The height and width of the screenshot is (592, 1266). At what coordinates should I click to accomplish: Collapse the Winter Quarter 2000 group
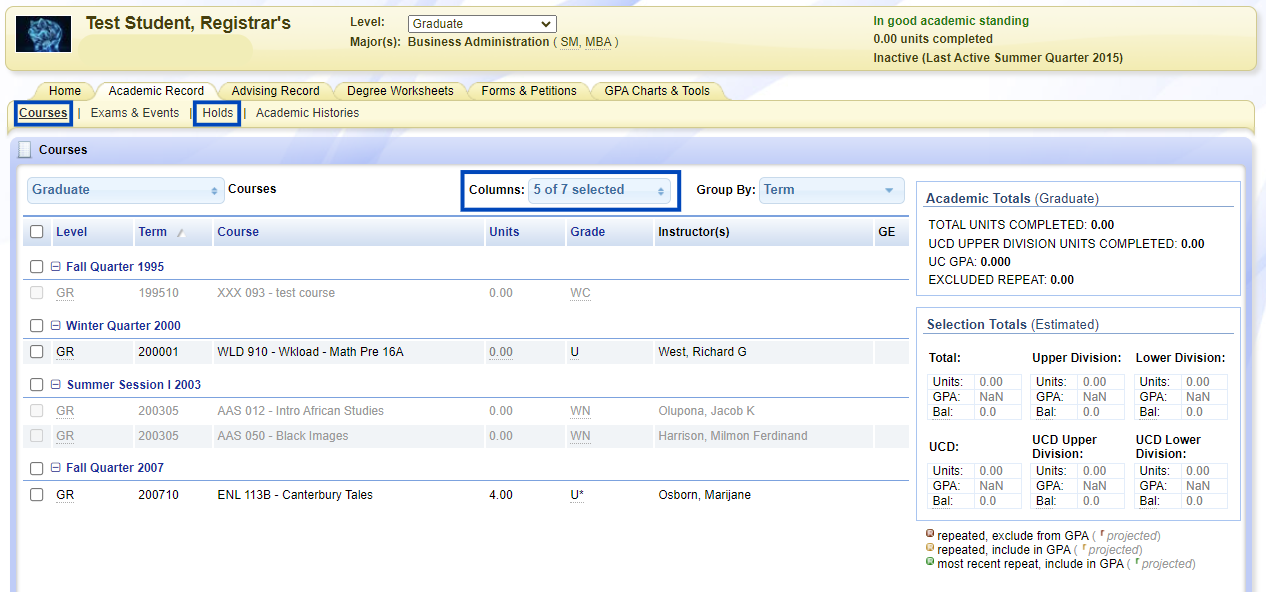[x=56, y=326]
